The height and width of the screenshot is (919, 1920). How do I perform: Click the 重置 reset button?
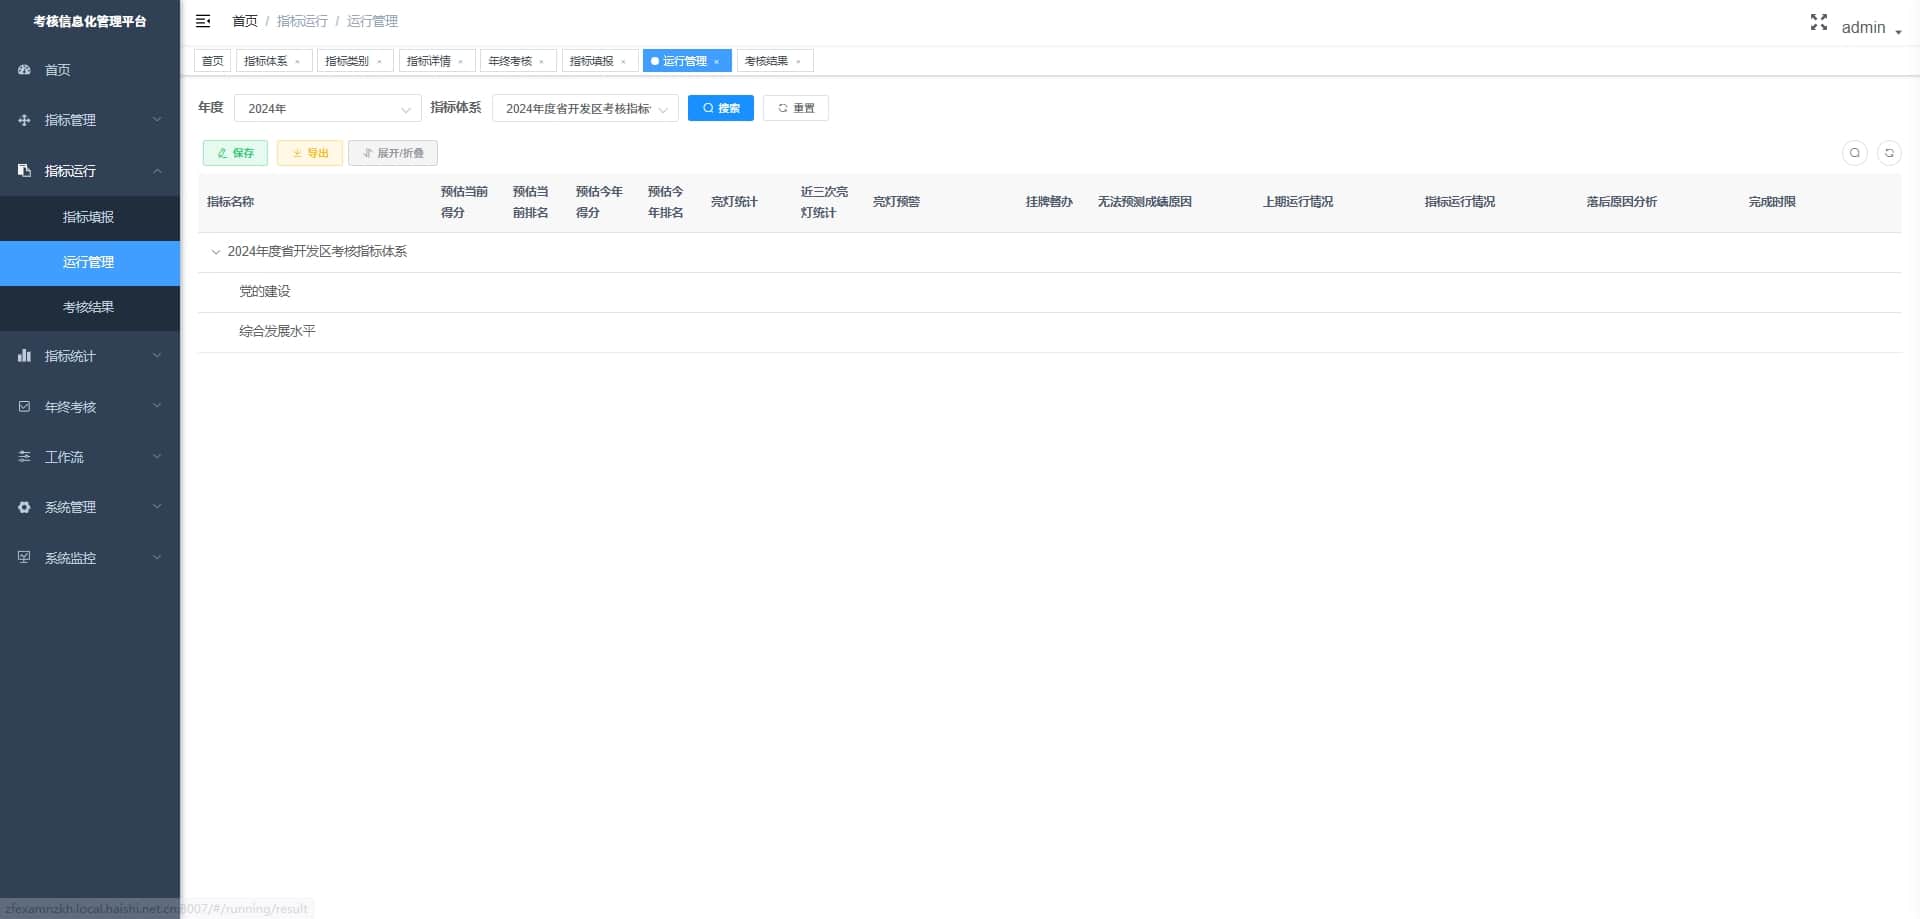(x=796, y=108)
